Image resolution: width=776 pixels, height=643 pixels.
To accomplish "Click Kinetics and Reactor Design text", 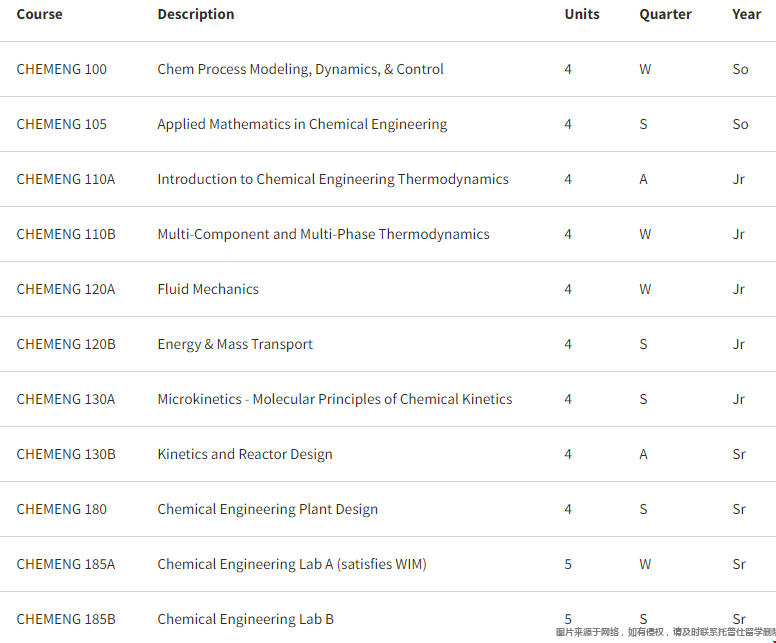I will 245,454.
